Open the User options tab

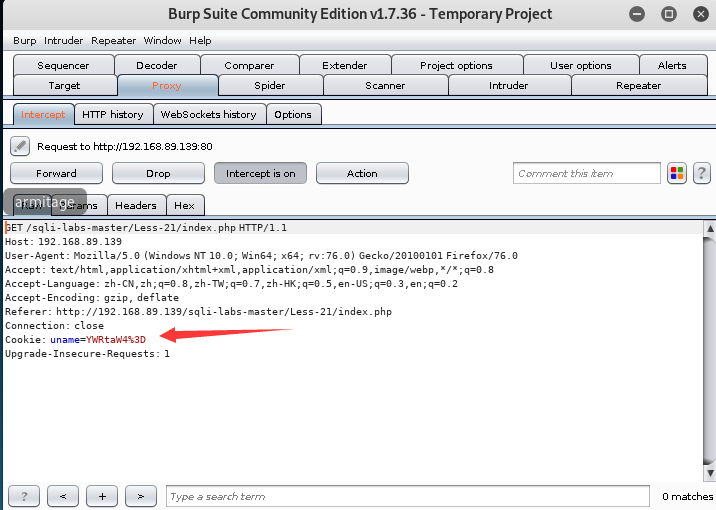click(x=581, y=65)
